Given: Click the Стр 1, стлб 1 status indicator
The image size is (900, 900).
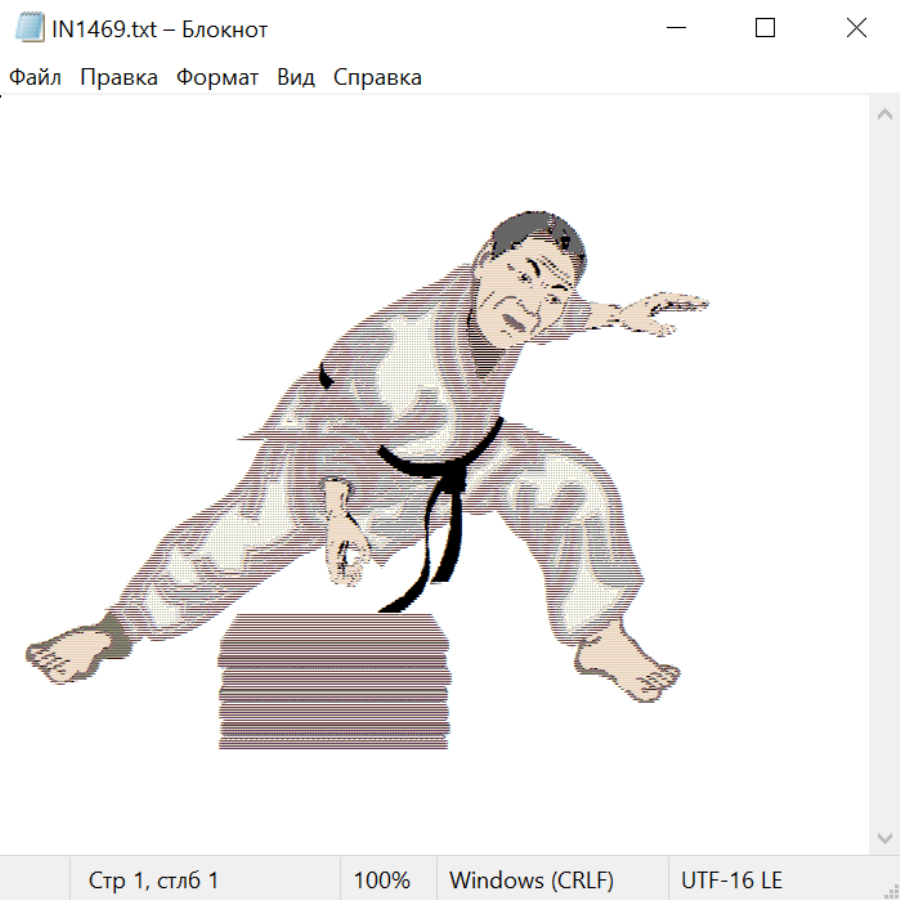Looking at the screenshot, I should [x=153, y=880].
